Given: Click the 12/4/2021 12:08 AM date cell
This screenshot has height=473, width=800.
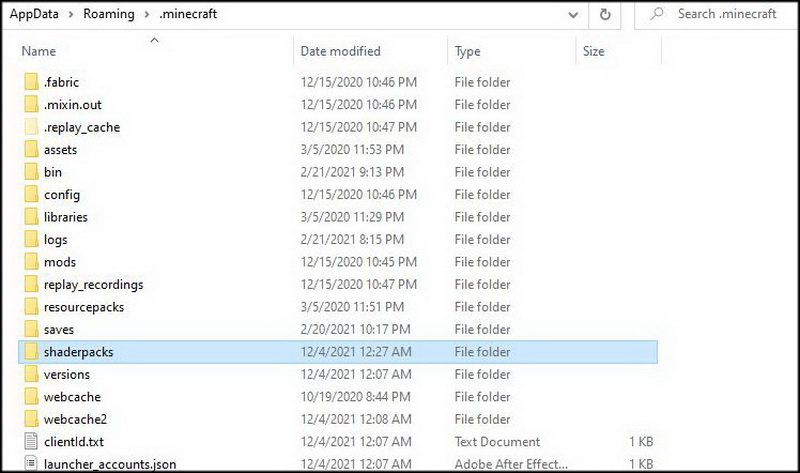Looking at the screenshot, I should [356, 419].
